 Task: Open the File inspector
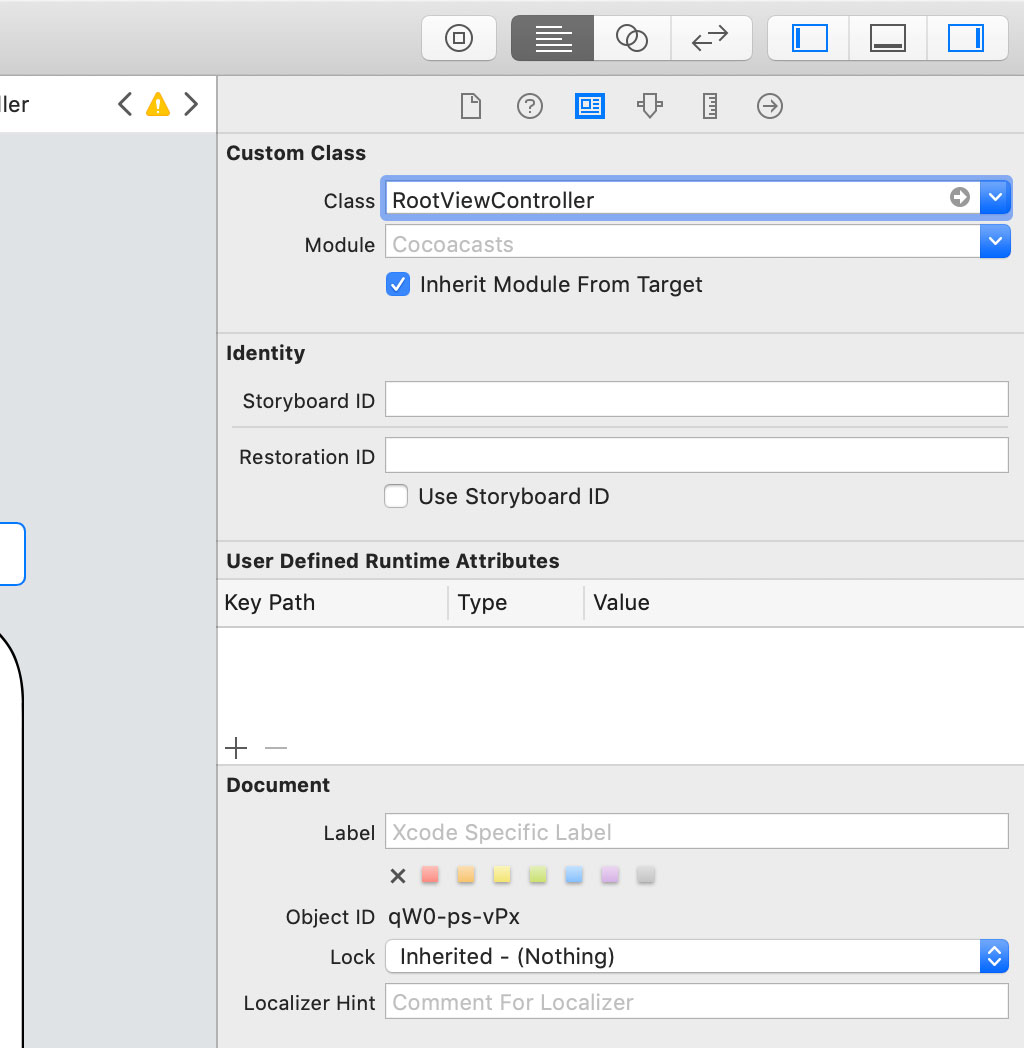click(470, 106)
